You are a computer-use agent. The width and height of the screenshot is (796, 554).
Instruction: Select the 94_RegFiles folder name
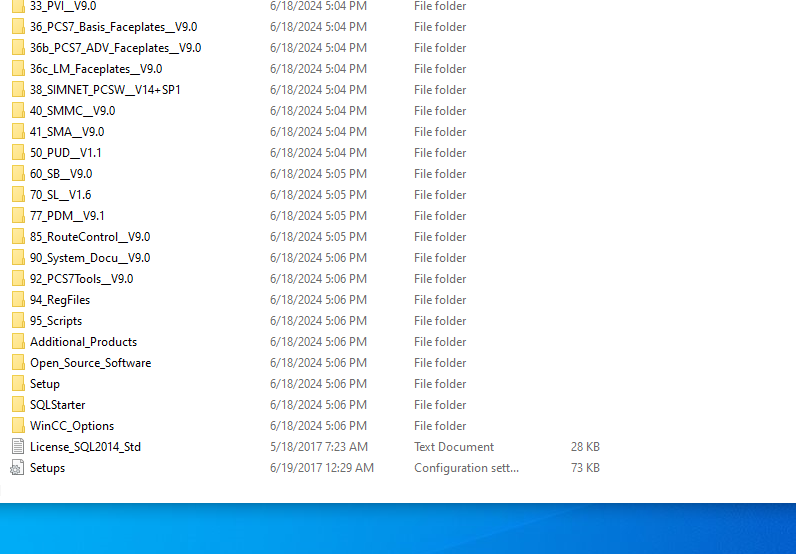point(60,300)
